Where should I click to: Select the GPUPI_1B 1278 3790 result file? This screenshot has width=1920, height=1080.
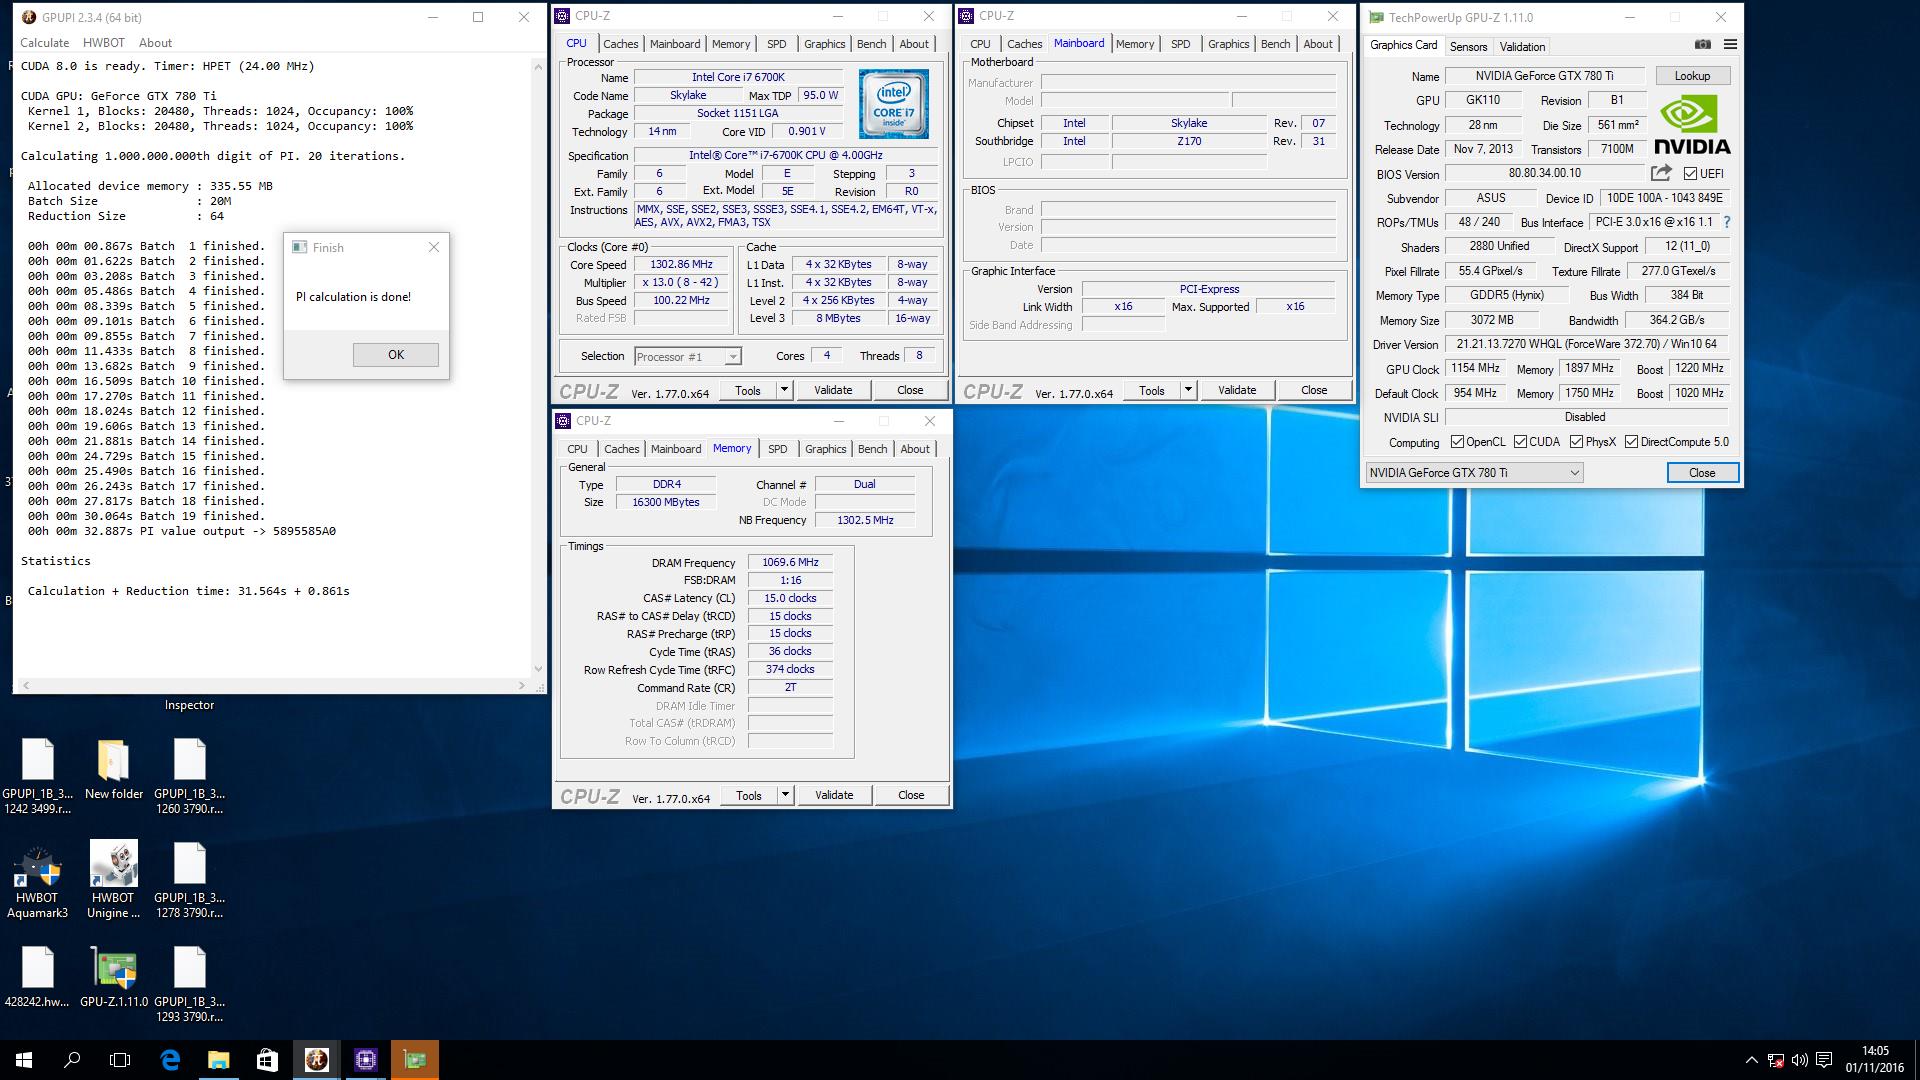(189, 881)
